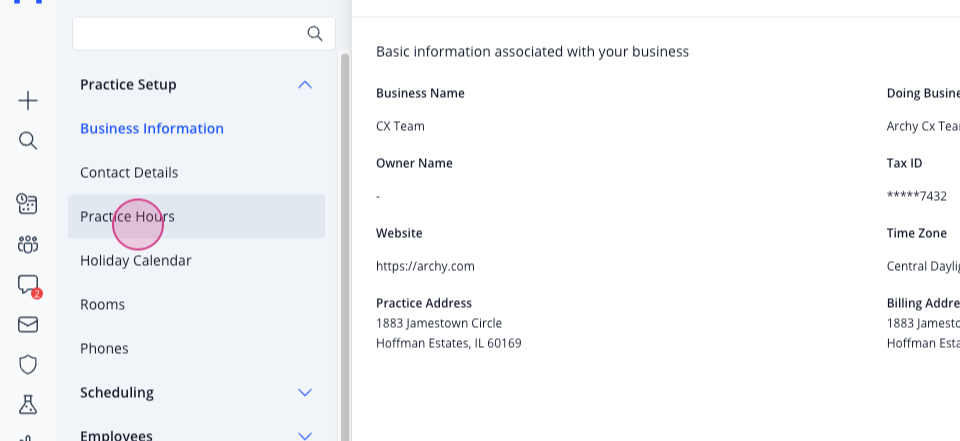960x441 pixels.
Task: Open Practice Hours settings page
Action: click(x=196, y=216)
